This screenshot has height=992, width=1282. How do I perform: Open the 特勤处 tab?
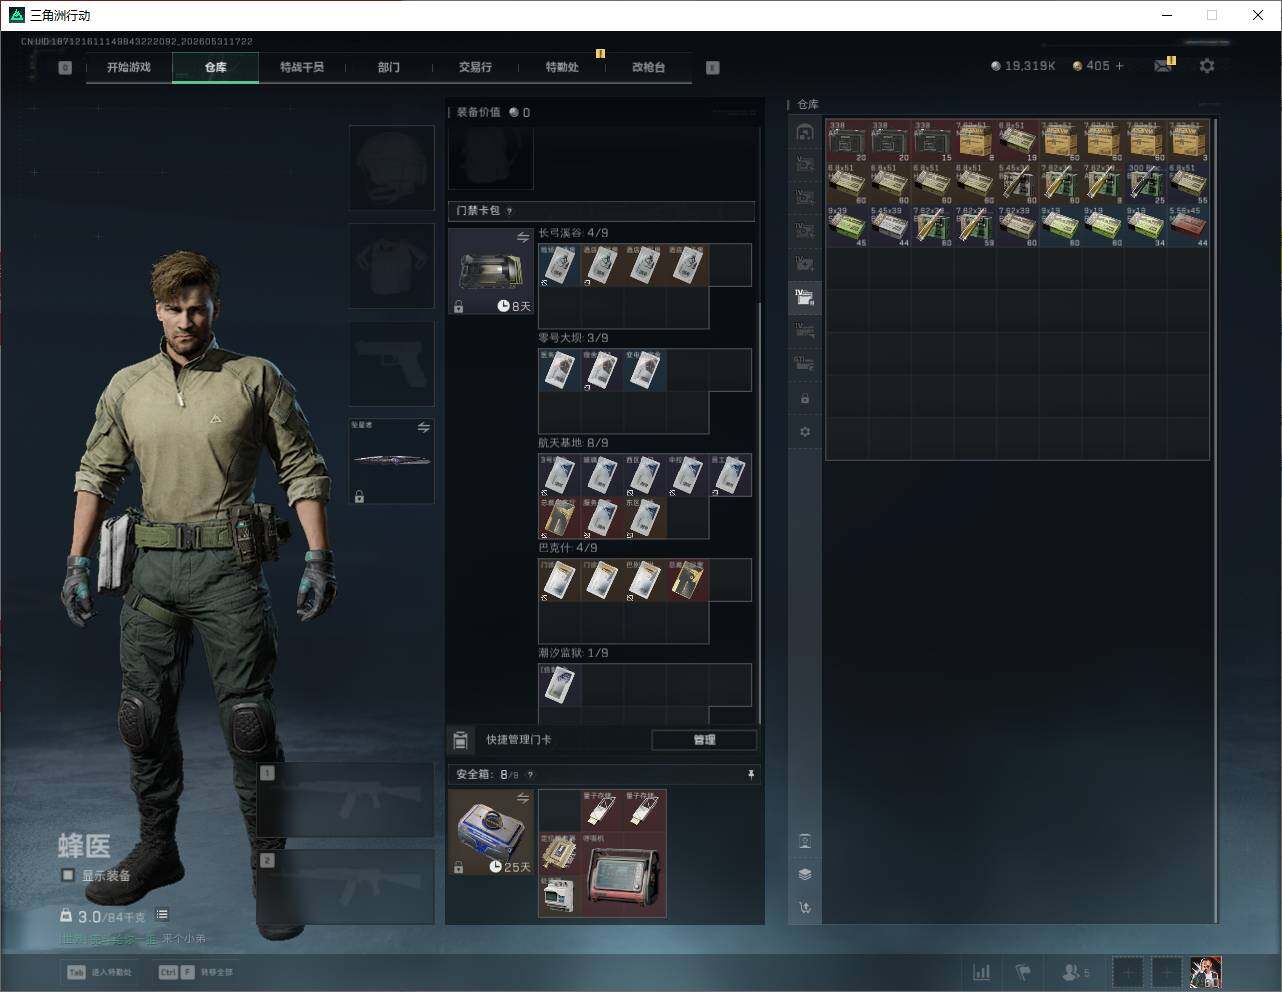pos(562,67)
